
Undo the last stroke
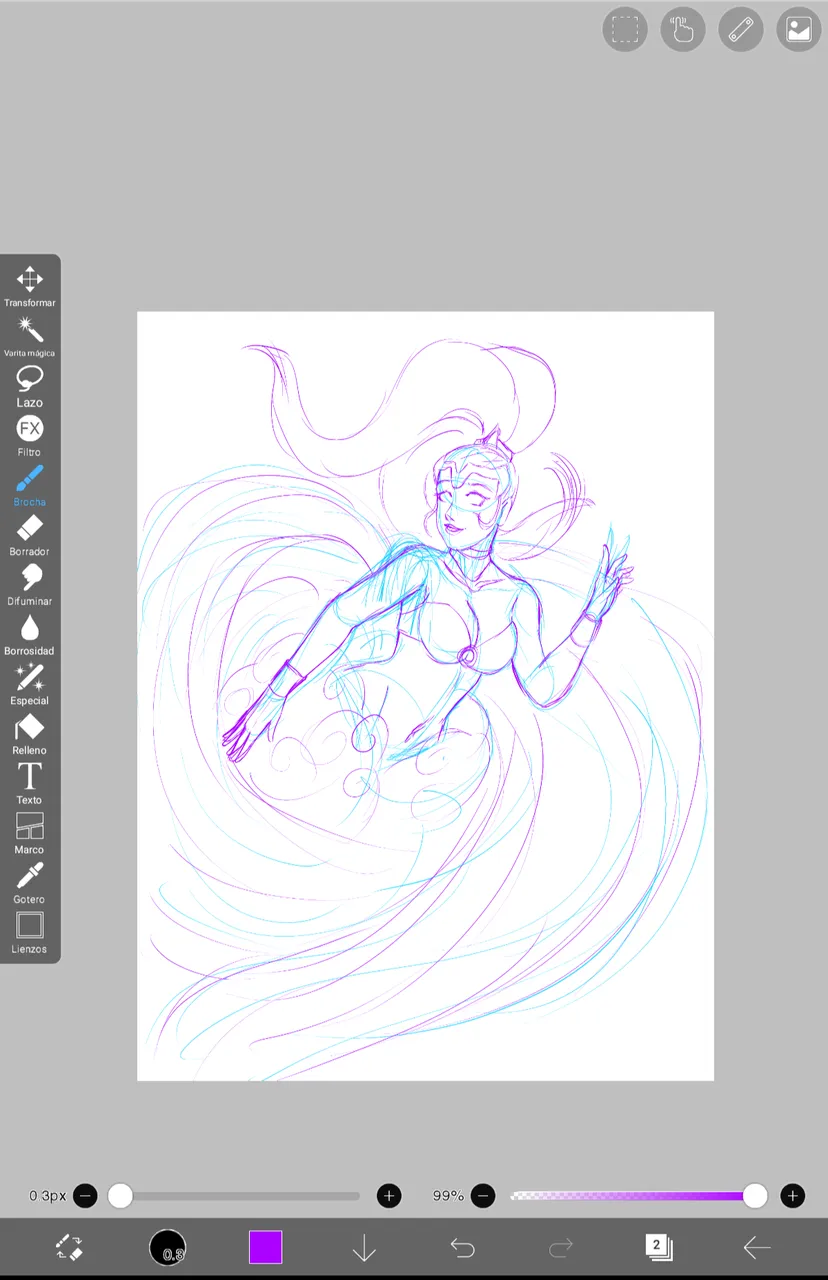point(462,1247)
